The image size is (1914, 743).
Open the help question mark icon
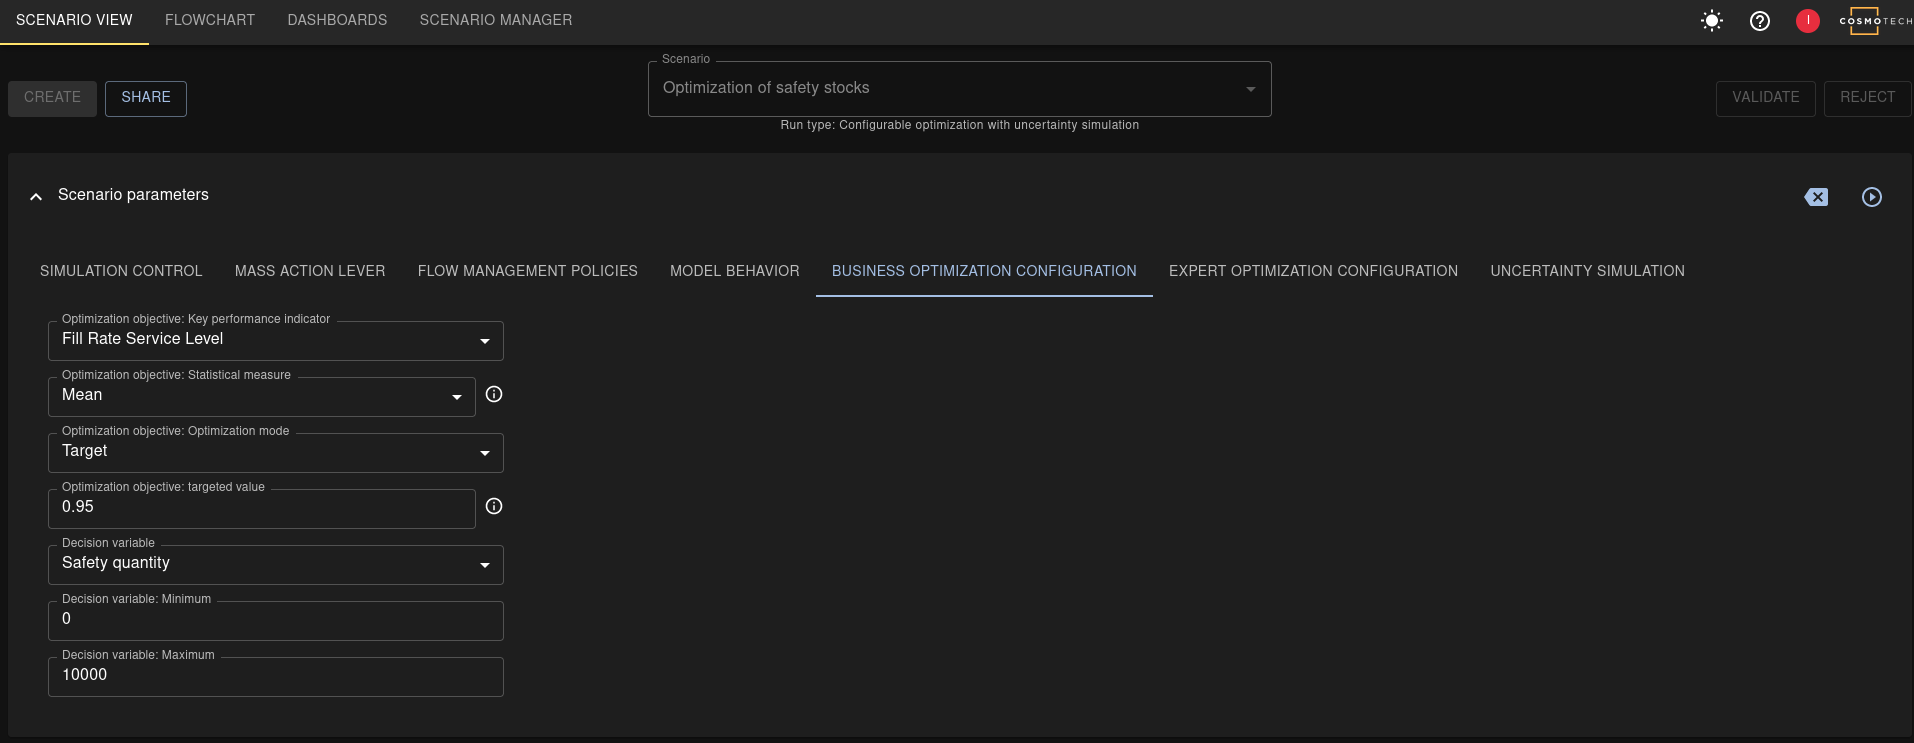[1760, 21]
